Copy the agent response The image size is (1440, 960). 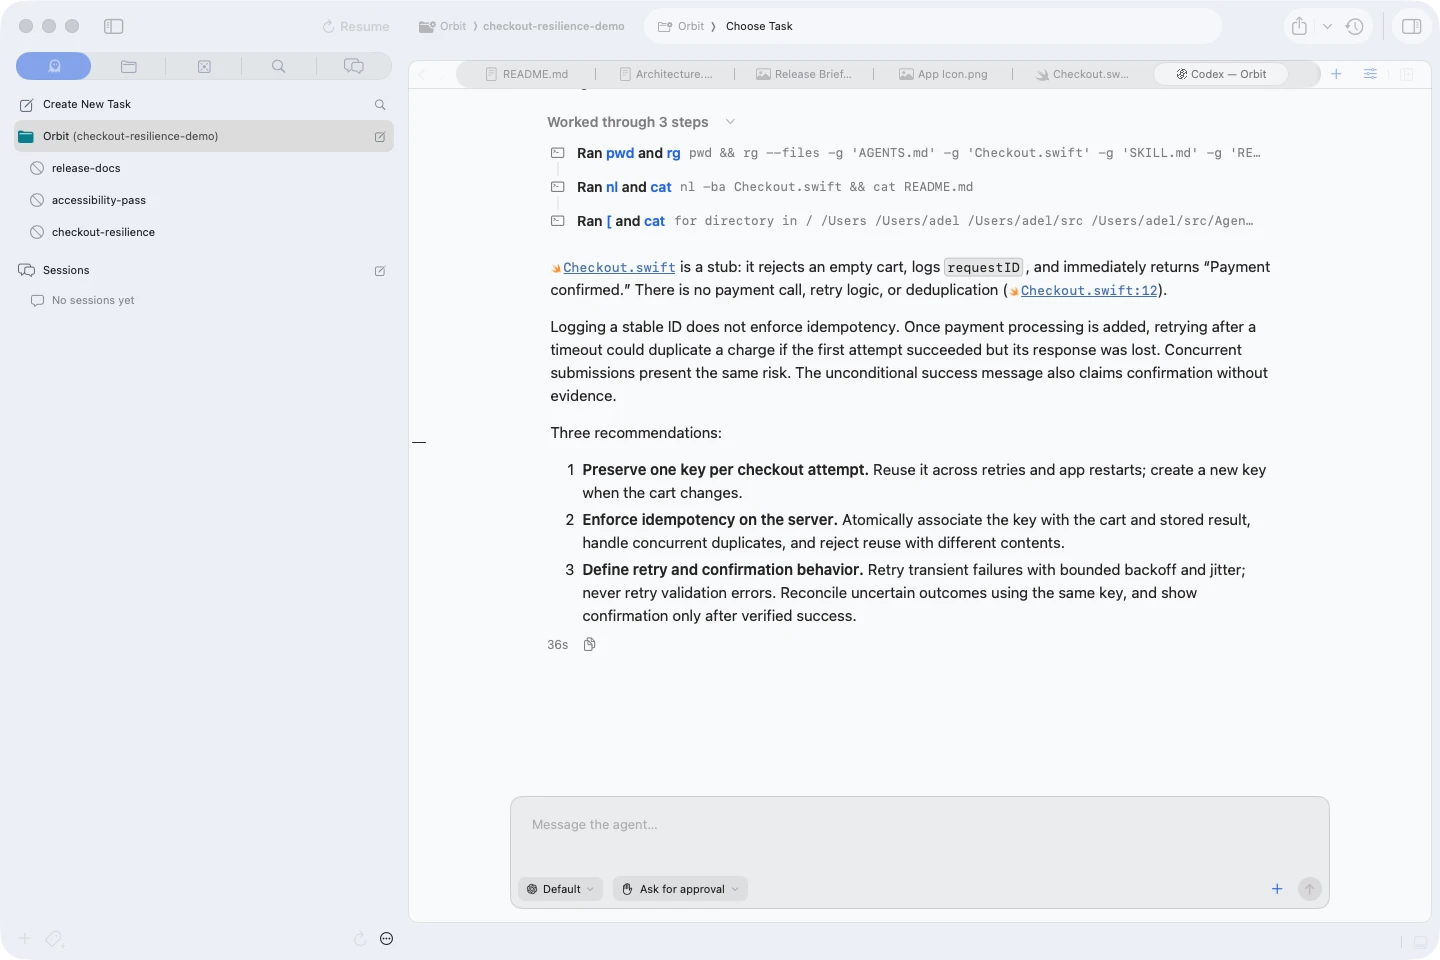click(x=590, y=644)
